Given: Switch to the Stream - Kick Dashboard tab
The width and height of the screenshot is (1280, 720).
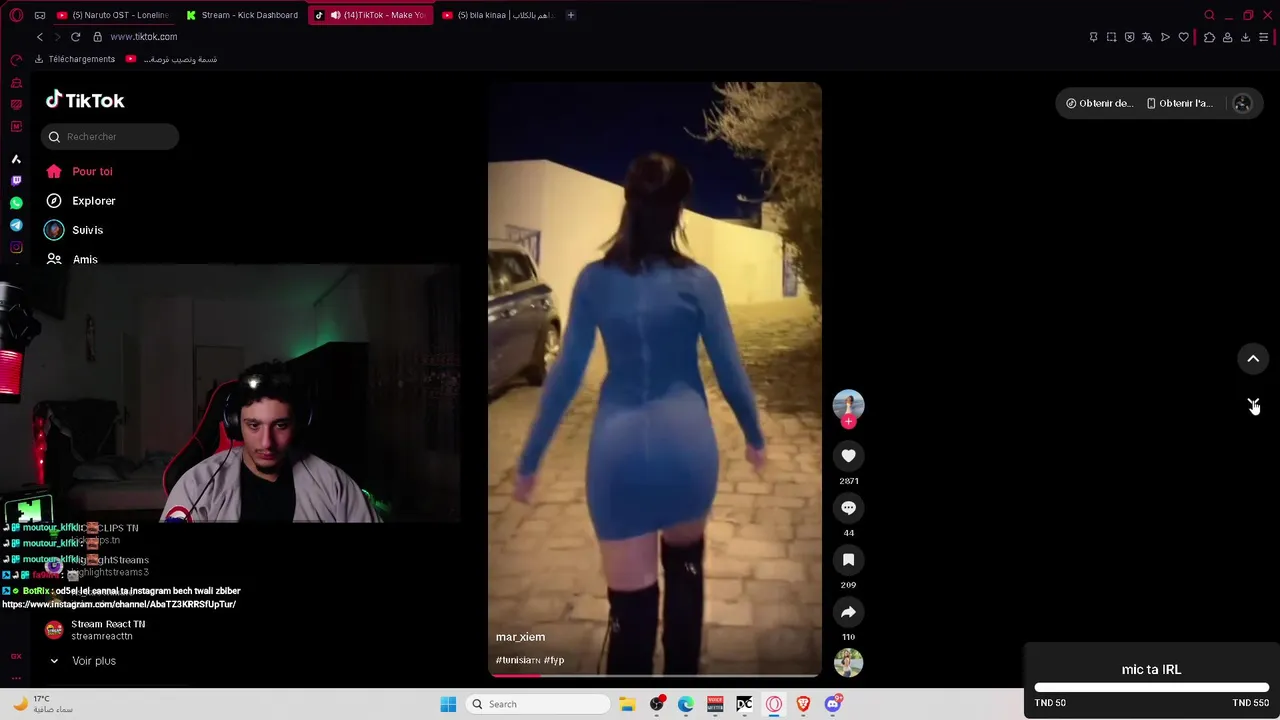Looking at the screenshot, I should coord(242,15).
